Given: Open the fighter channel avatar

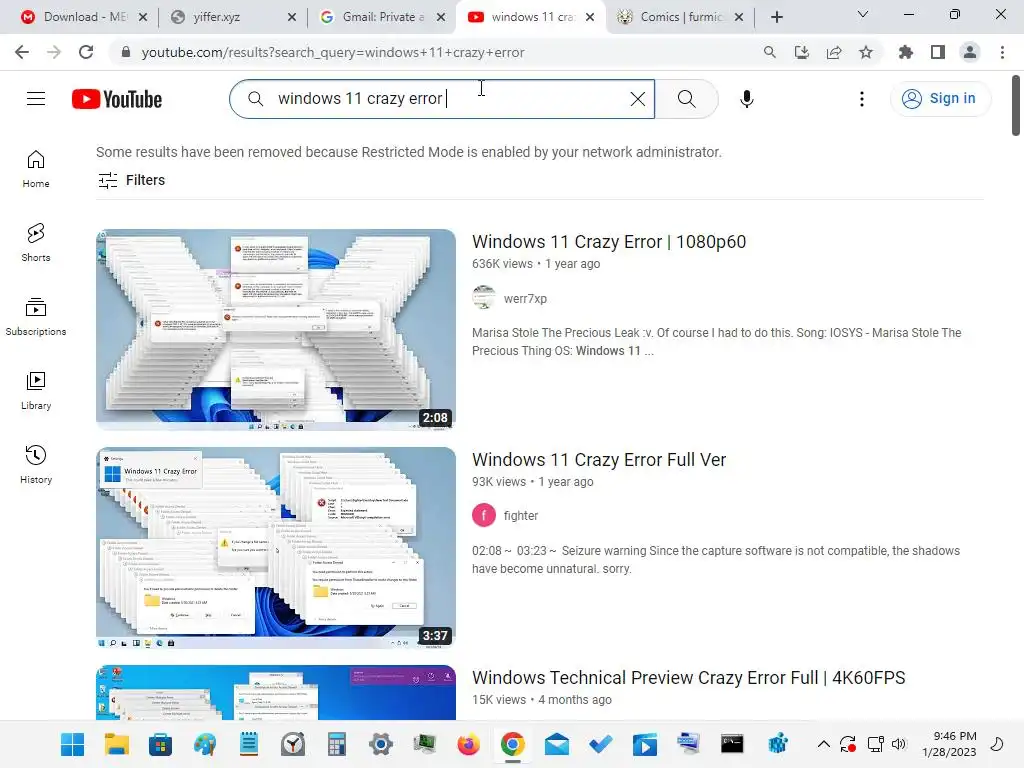Looking at the screenshot, I should click(x=484, y=515).
